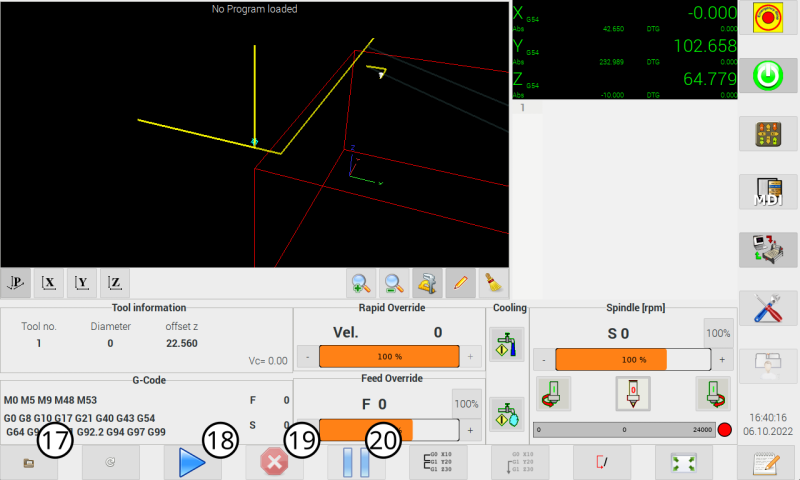Select perspective view P button
This screenshot has width=800, height=480.
(16, 283)
